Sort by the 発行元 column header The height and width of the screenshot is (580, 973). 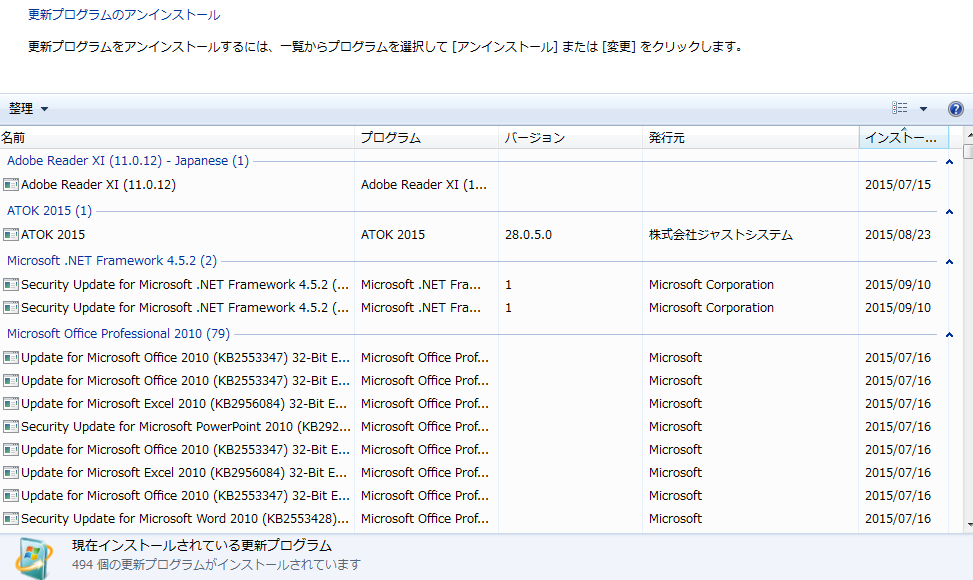click(750, 138)
